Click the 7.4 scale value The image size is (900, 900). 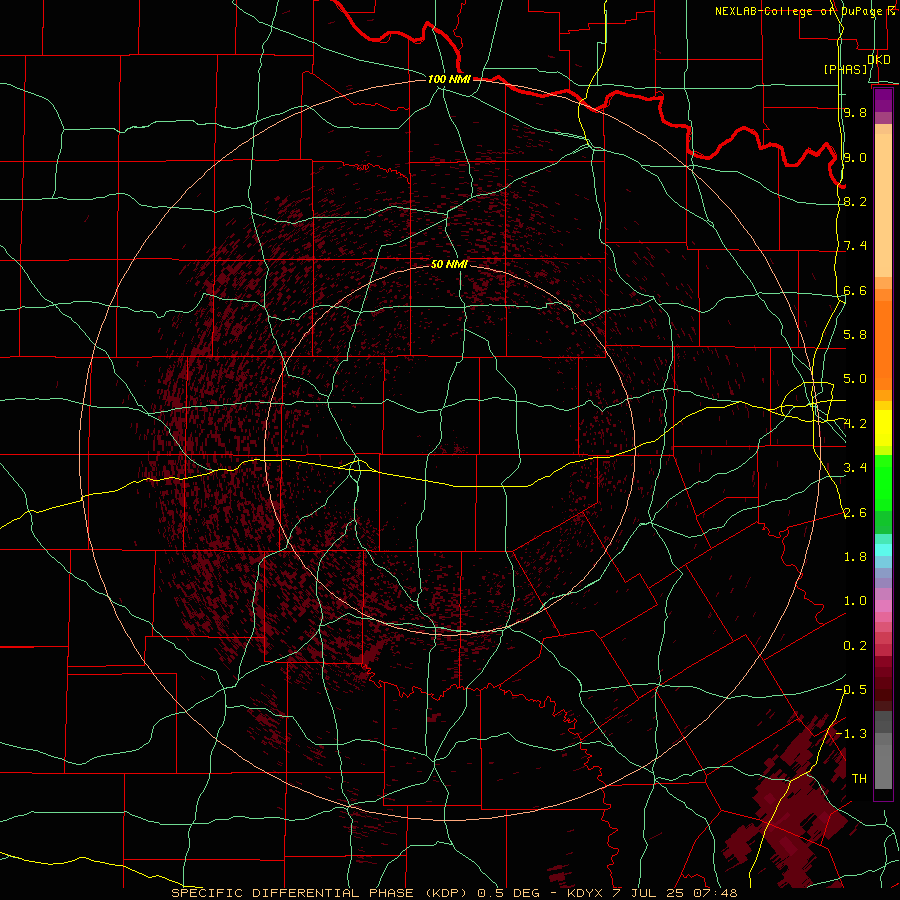pyautogui.click(x=855, y=246)
